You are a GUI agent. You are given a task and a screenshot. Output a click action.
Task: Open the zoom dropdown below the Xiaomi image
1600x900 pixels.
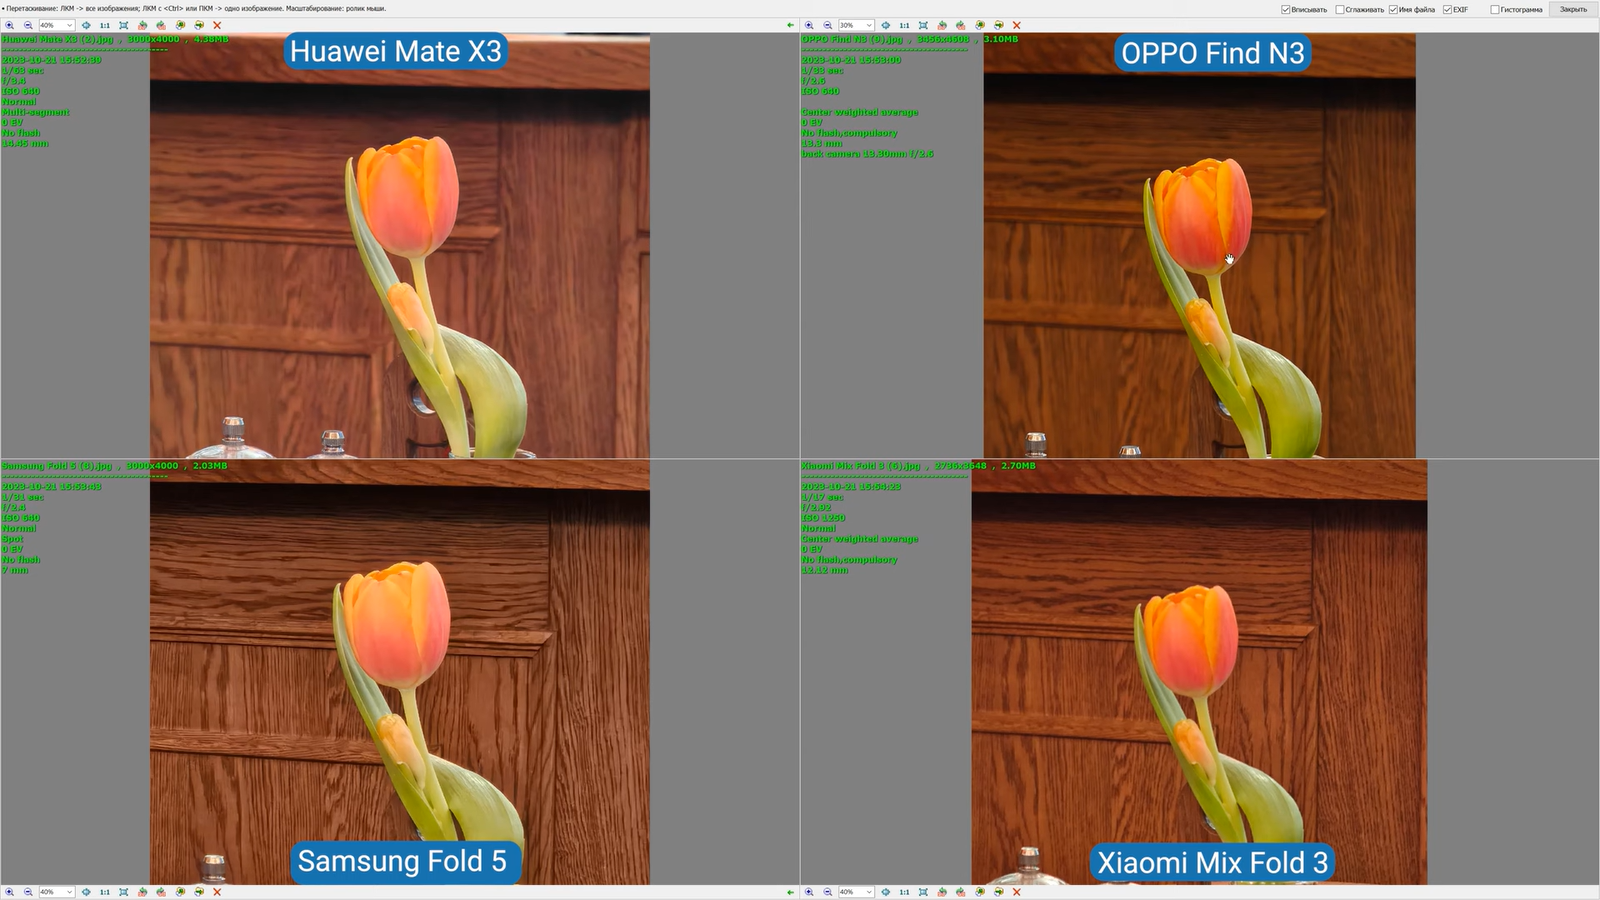(856, 892)
